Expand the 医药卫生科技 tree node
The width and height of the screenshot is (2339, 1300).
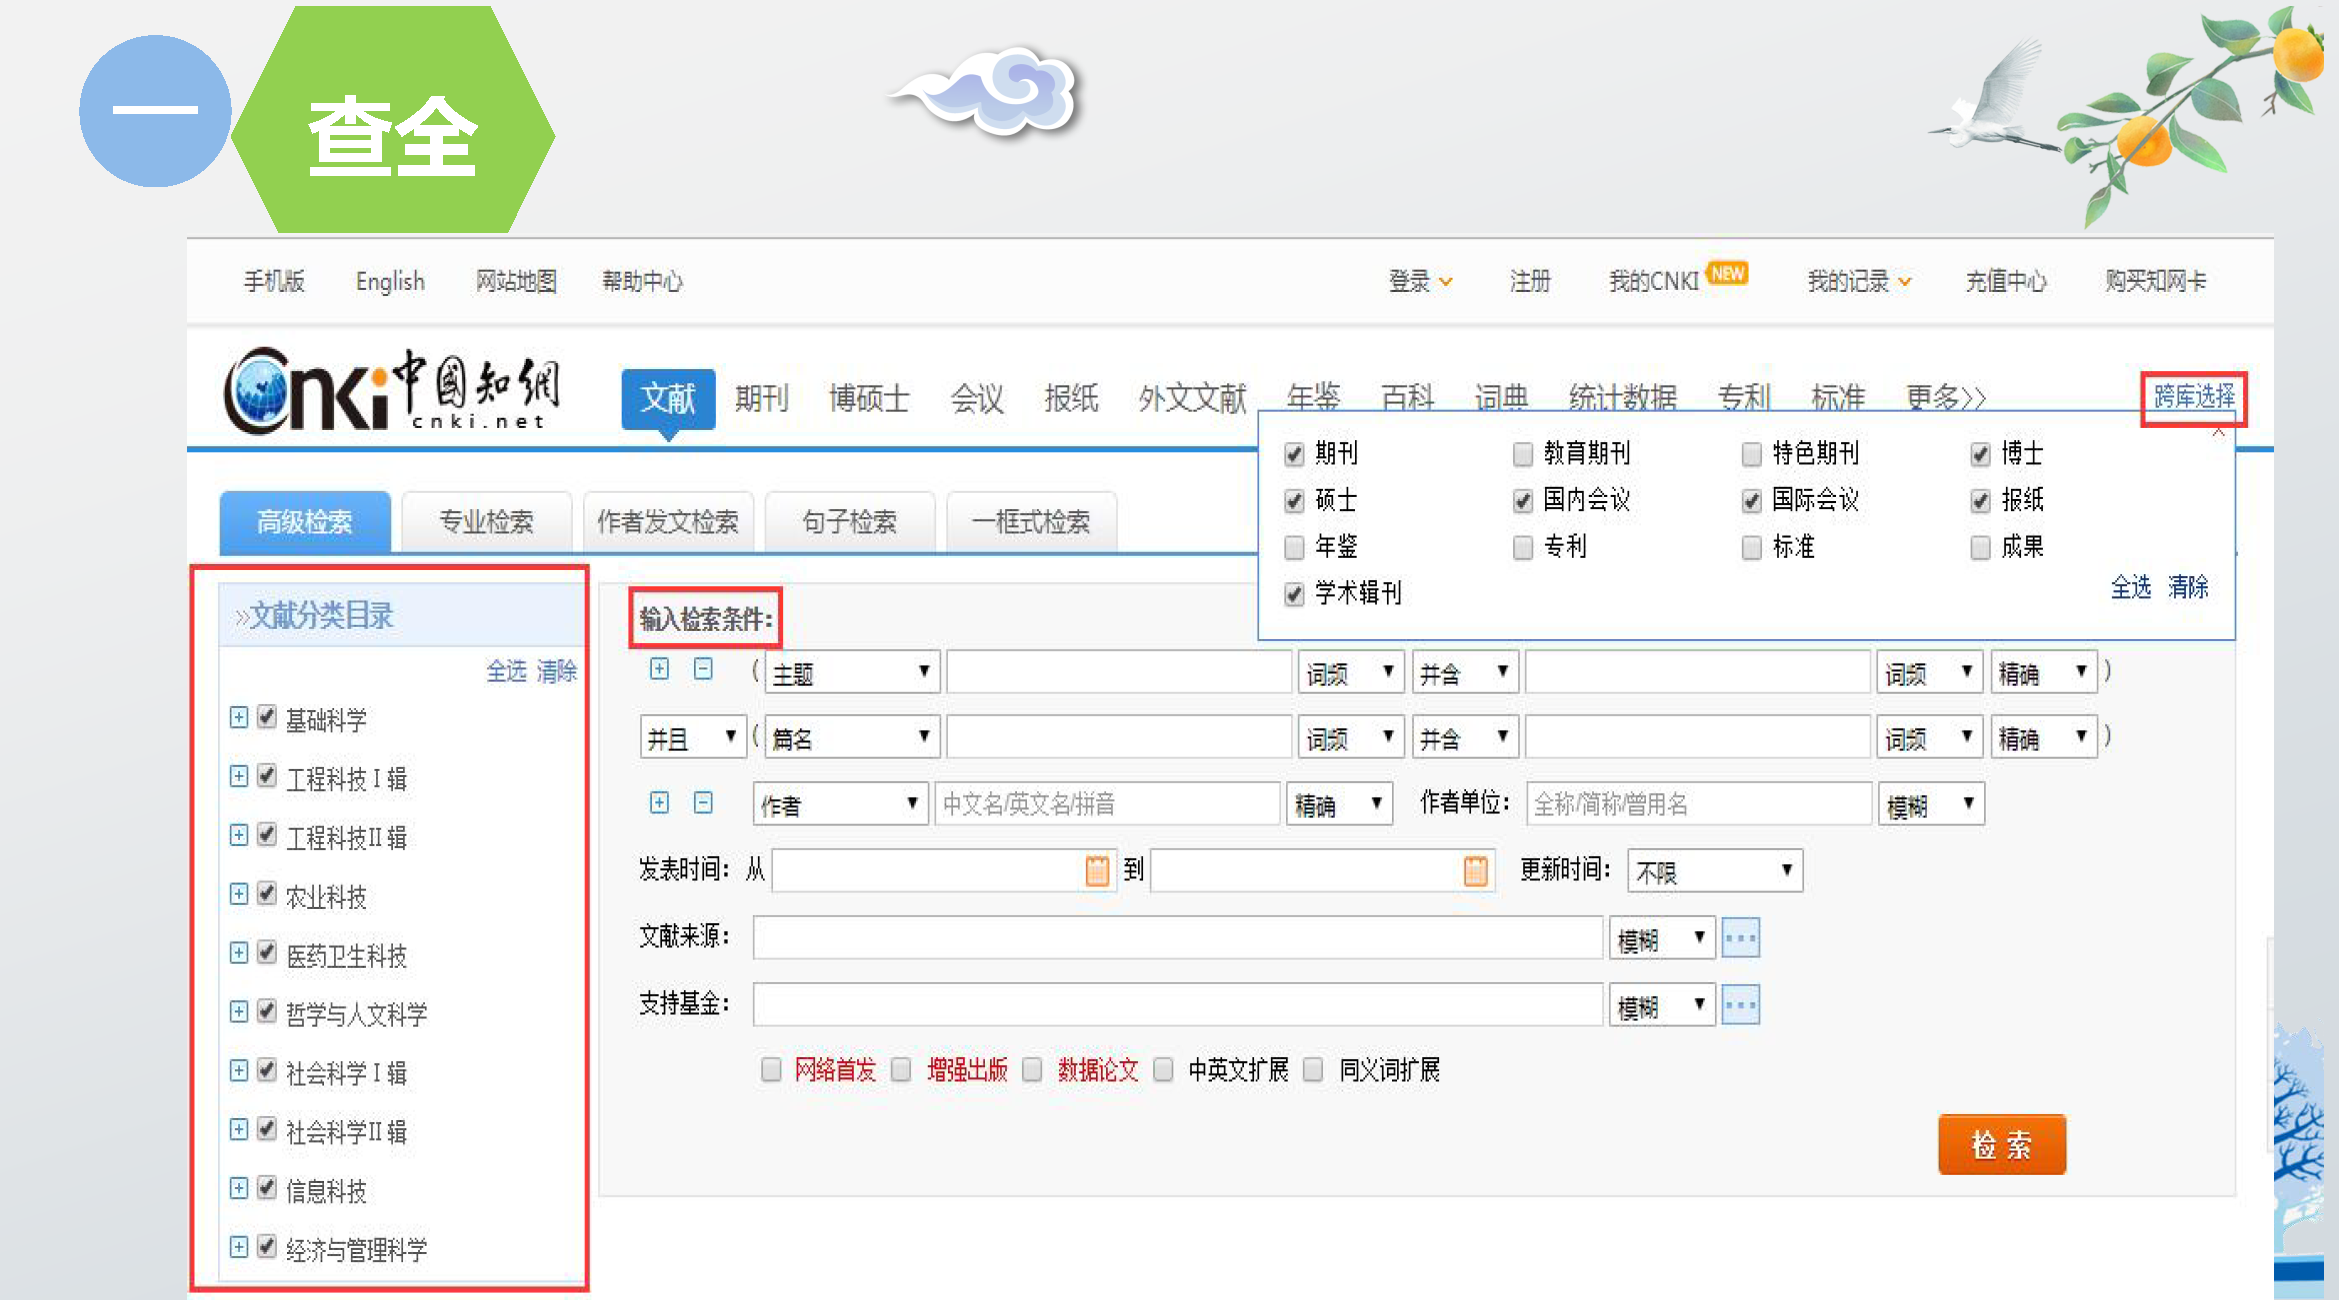pos(238,954)
